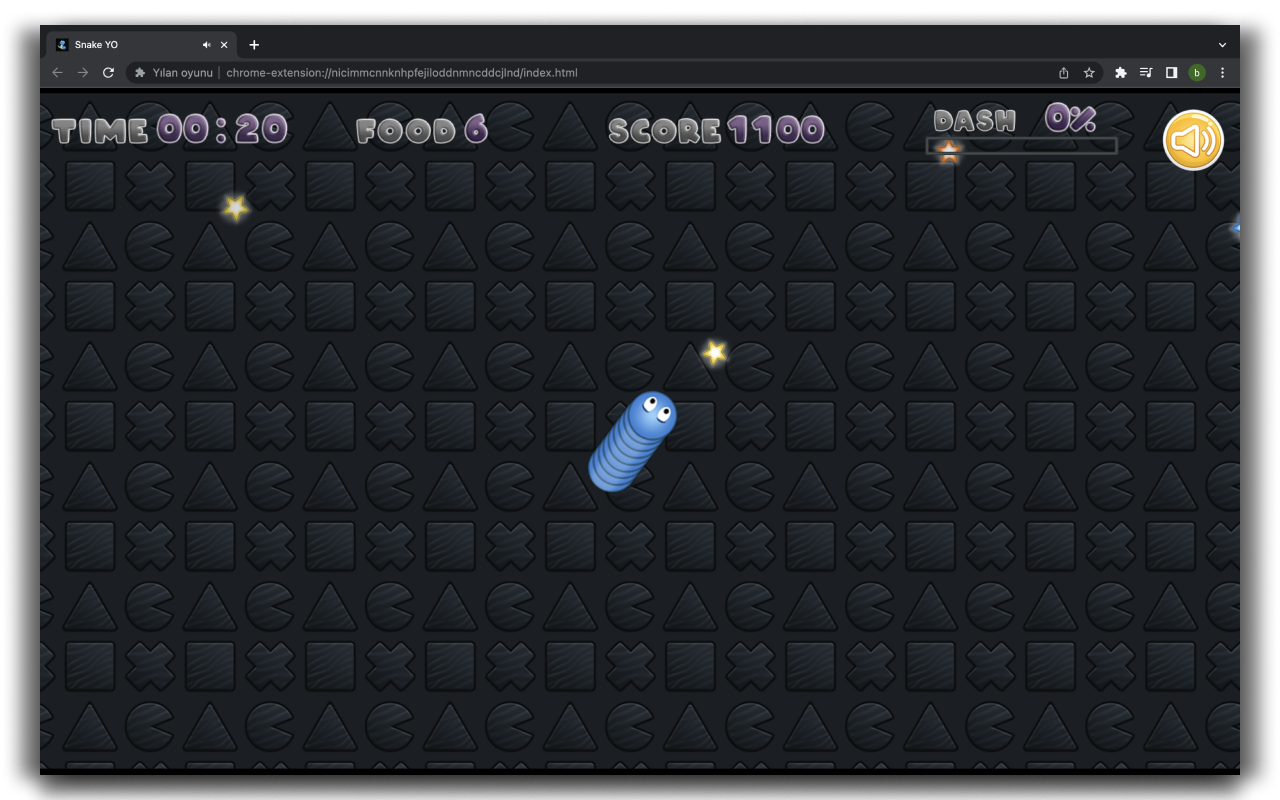The height and width of the screenshot is (800, 1280).
Task: Toggle the green profile avatar b
Action: tap(1196, 72)
